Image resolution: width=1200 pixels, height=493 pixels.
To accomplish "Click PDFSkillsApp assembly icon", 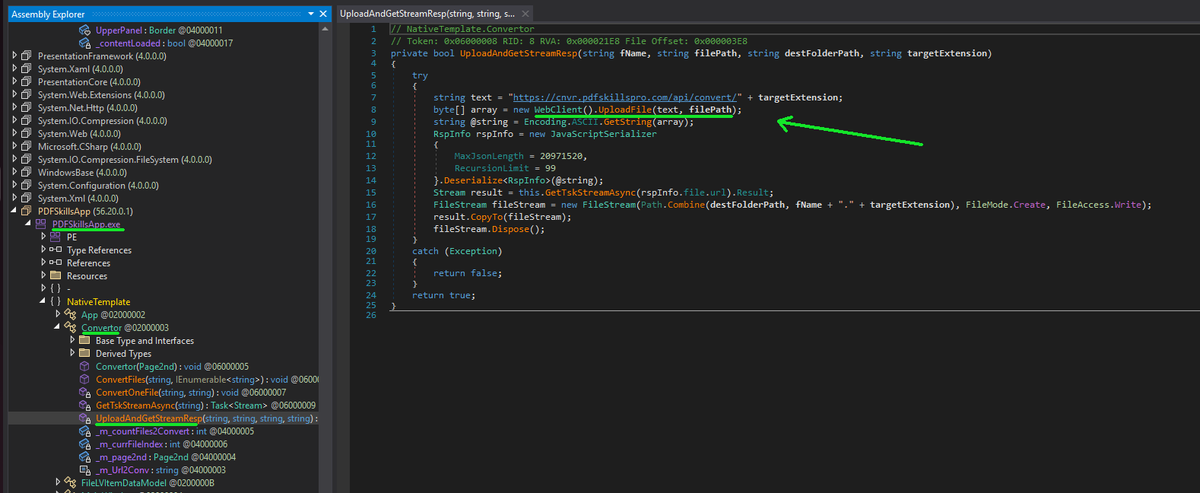I will coord(27,211).
